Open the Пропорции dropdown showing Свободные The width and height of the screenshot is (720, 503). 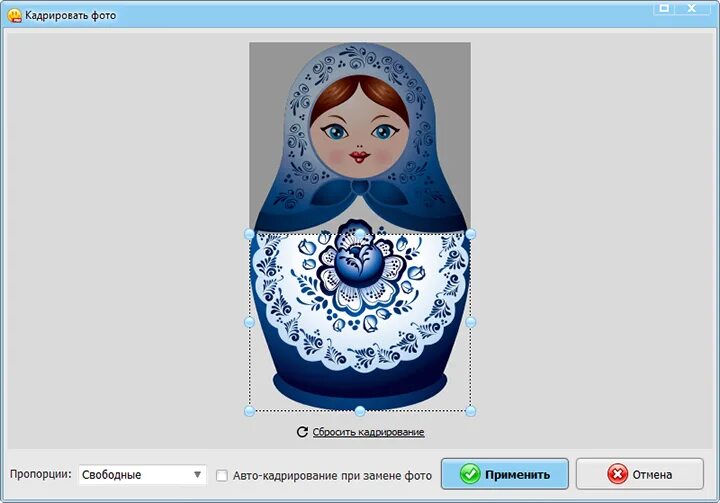142,475
